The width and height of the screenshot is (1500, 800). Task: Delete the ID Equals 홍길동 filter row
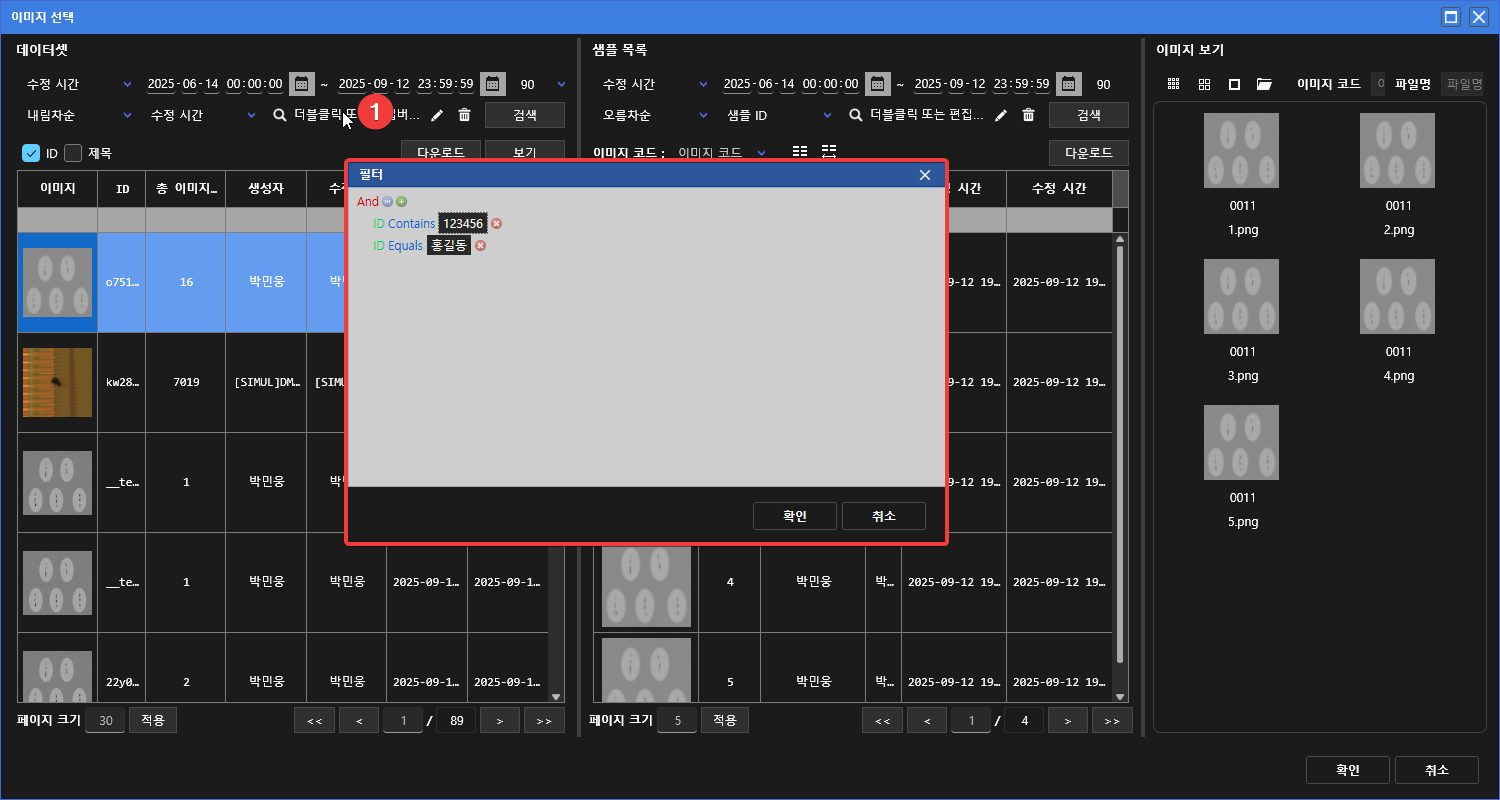[480, 246]
